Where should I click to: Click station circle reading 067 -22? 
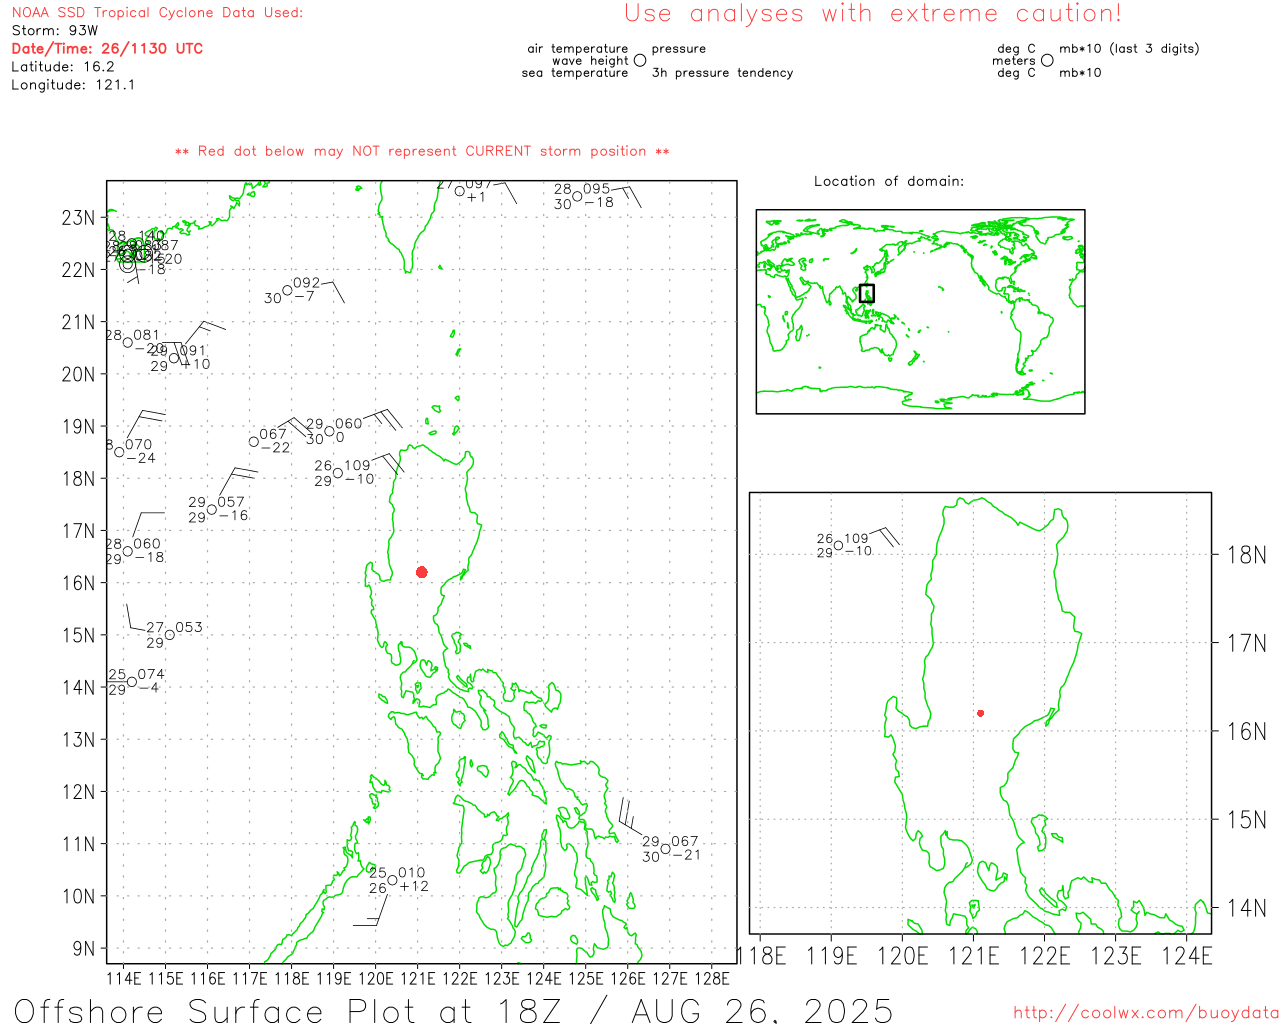click(x=254, y=441)
